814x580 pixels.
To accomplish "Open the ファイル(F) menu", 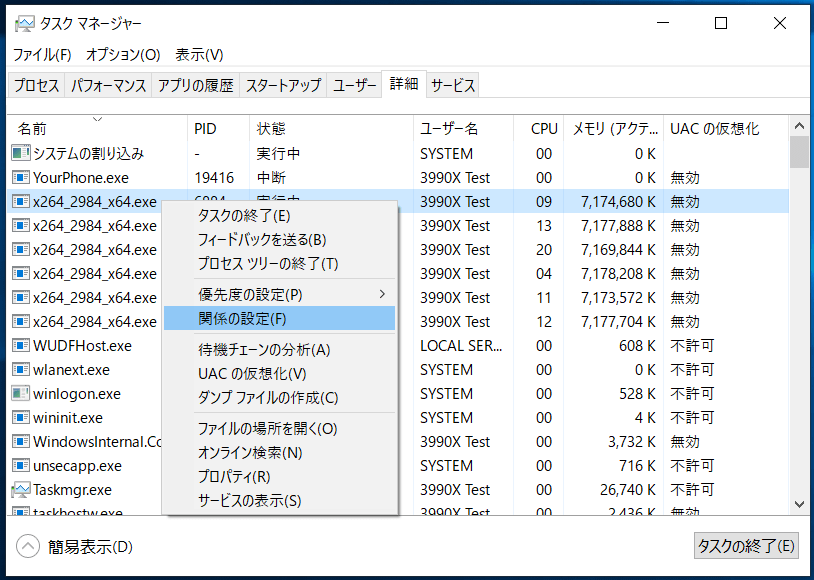I will [x=42, y=55].
